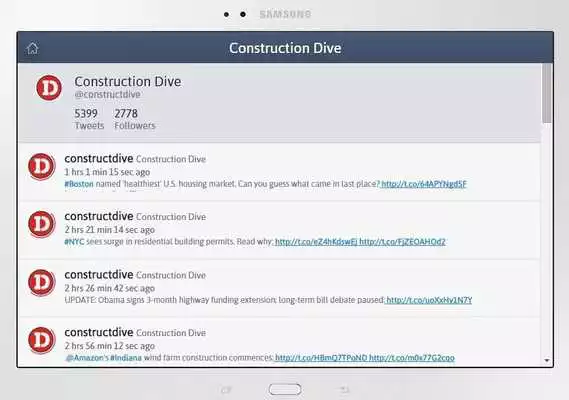
Task: Open the @Amazon's mention
Action: pos(87,358)
